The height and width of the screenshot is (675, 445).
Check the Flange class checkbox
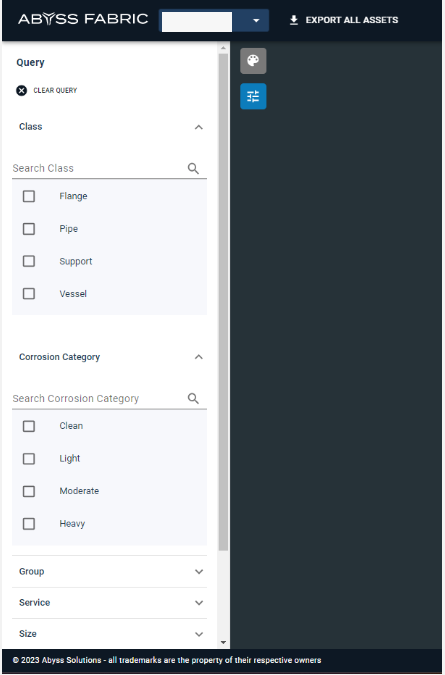click(x=29, y=196)
